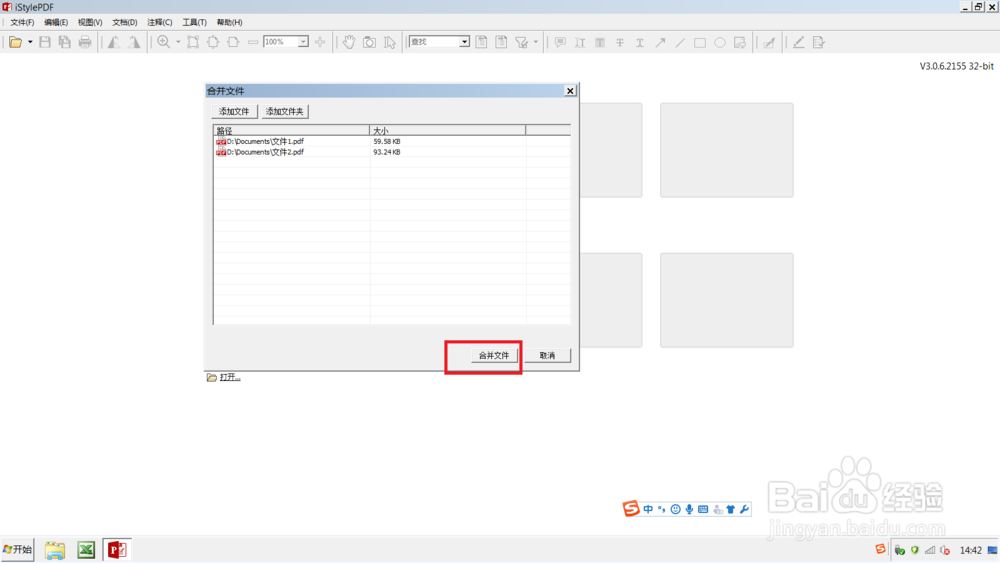Select the line drawing tool
1000x563 pixels.
pos(680,42)
